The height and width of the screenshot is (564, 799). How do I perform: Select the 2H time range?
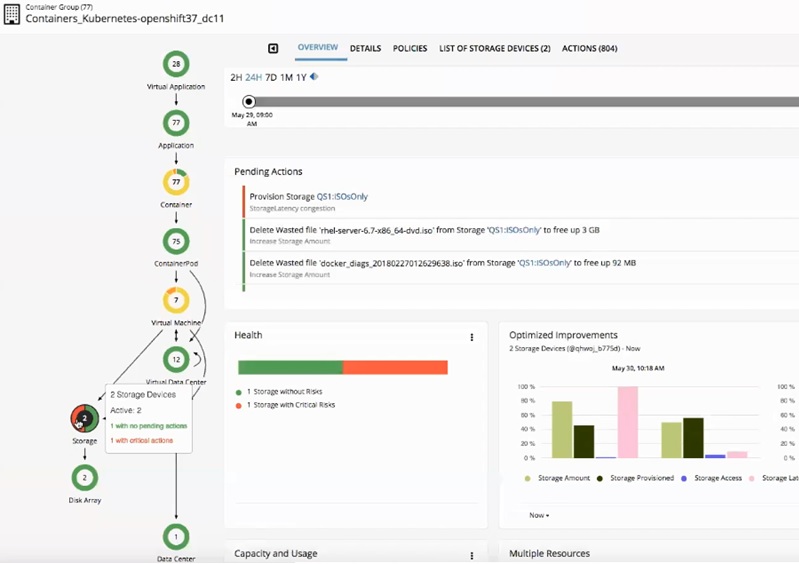(x=236, y=77)
